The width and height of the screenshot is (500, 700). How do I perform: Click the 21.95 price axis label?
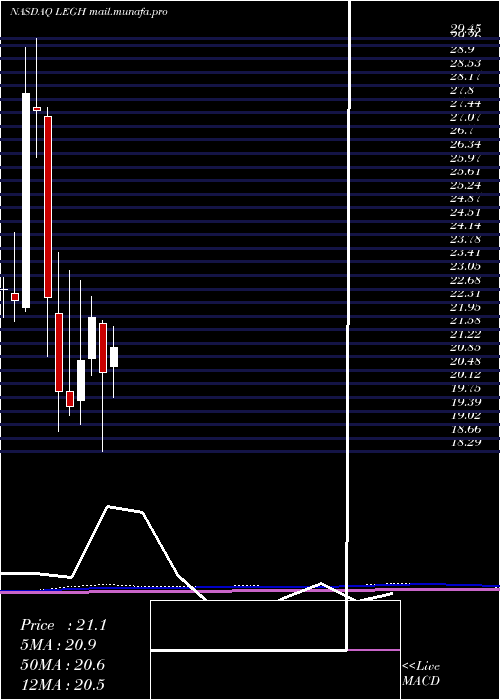465,307
